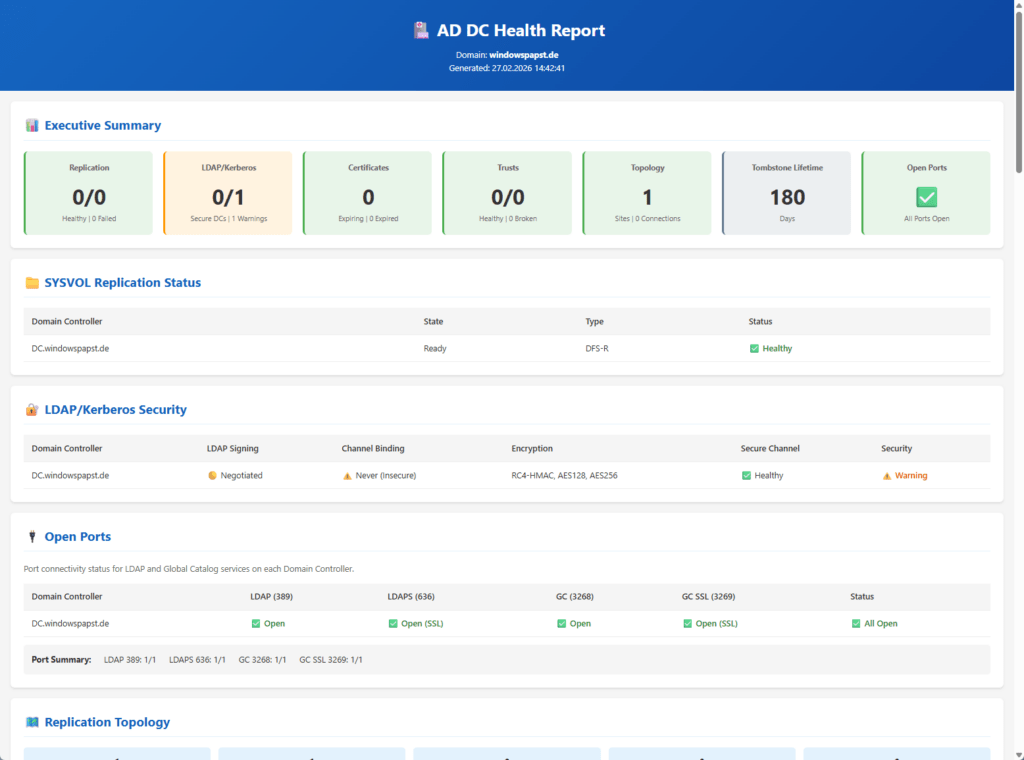This screenshot has height=760, width=1024.
Task: Expand the Certificates summary card
Action: [367, 194]
